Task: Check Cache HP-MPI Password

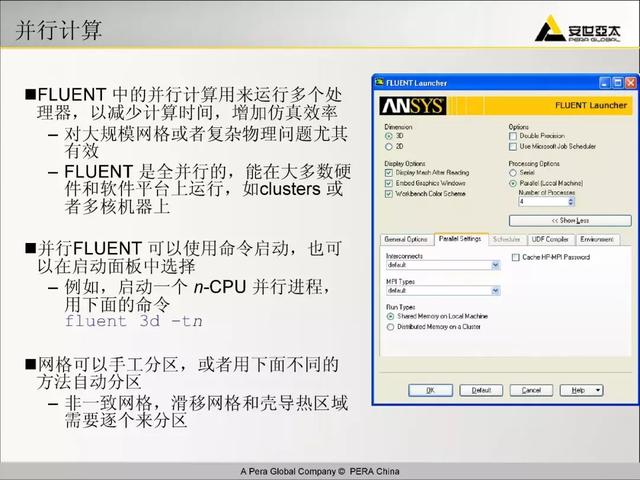Action: (x=516, y=258)
